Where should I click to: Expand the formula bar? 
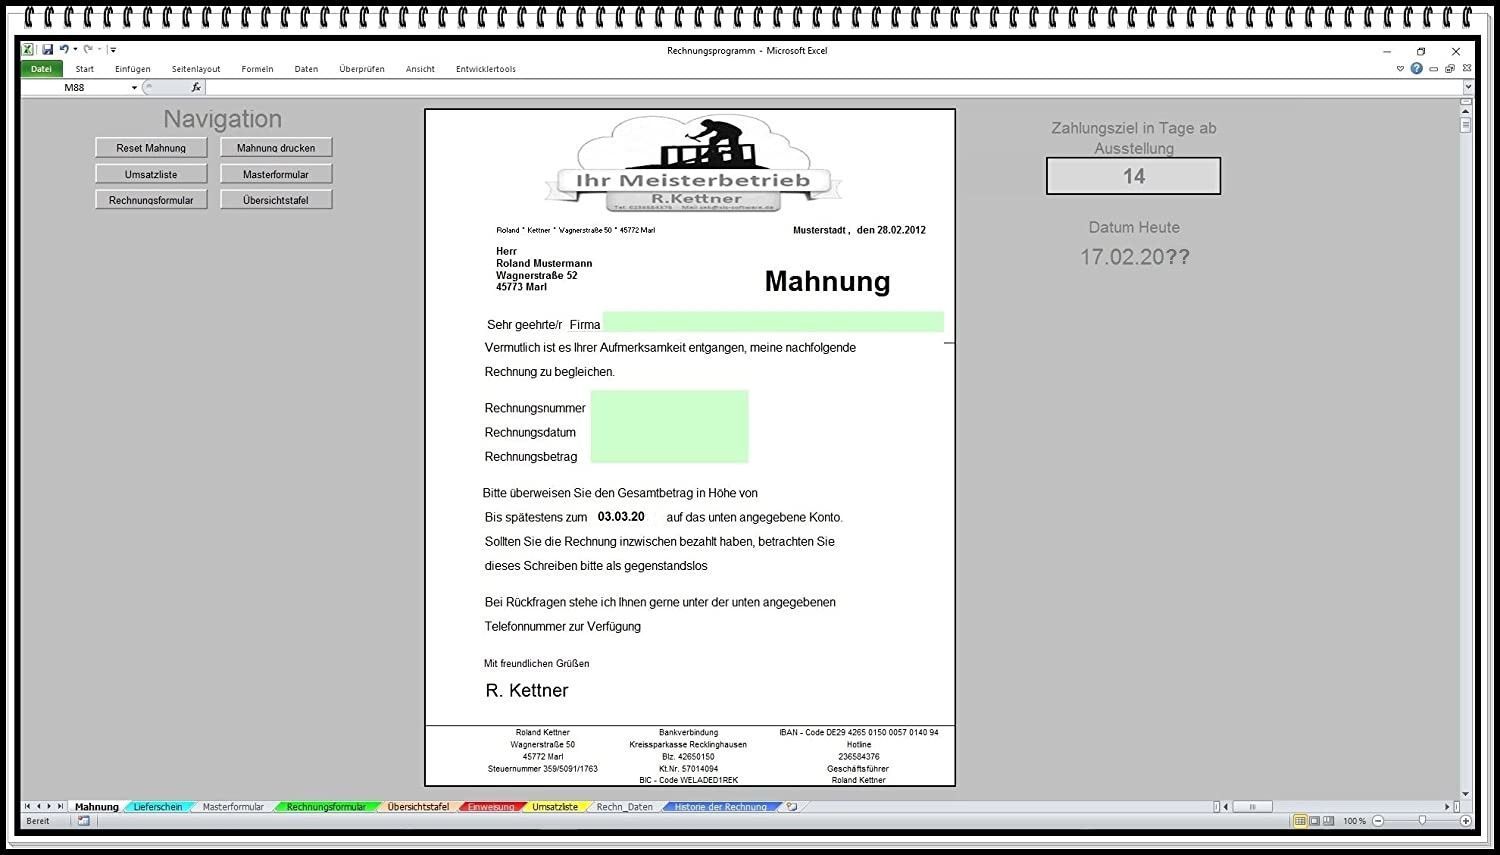click(x=1468, y=88)
